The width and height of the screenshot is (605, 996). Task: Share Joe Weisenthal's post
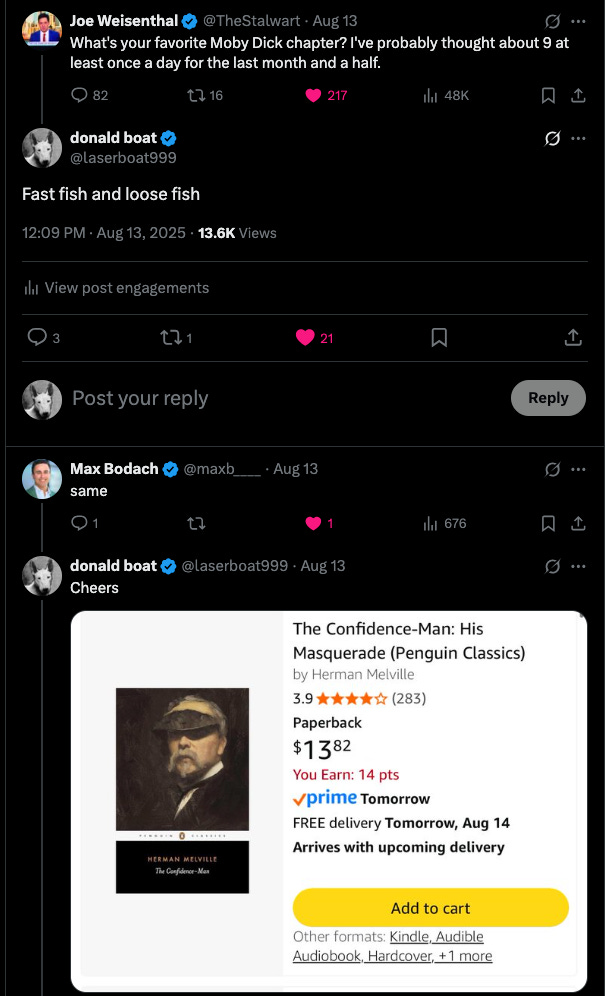coord(577,96)
